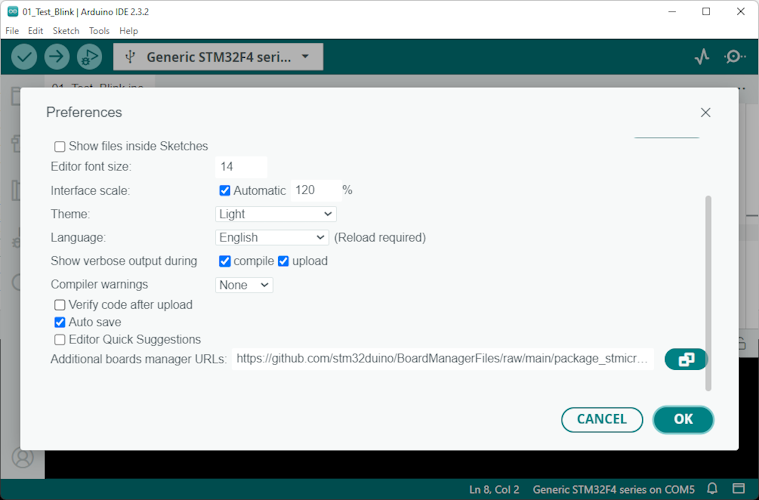Click Generic STM32F4 series on COM5 status

point(614,489)
